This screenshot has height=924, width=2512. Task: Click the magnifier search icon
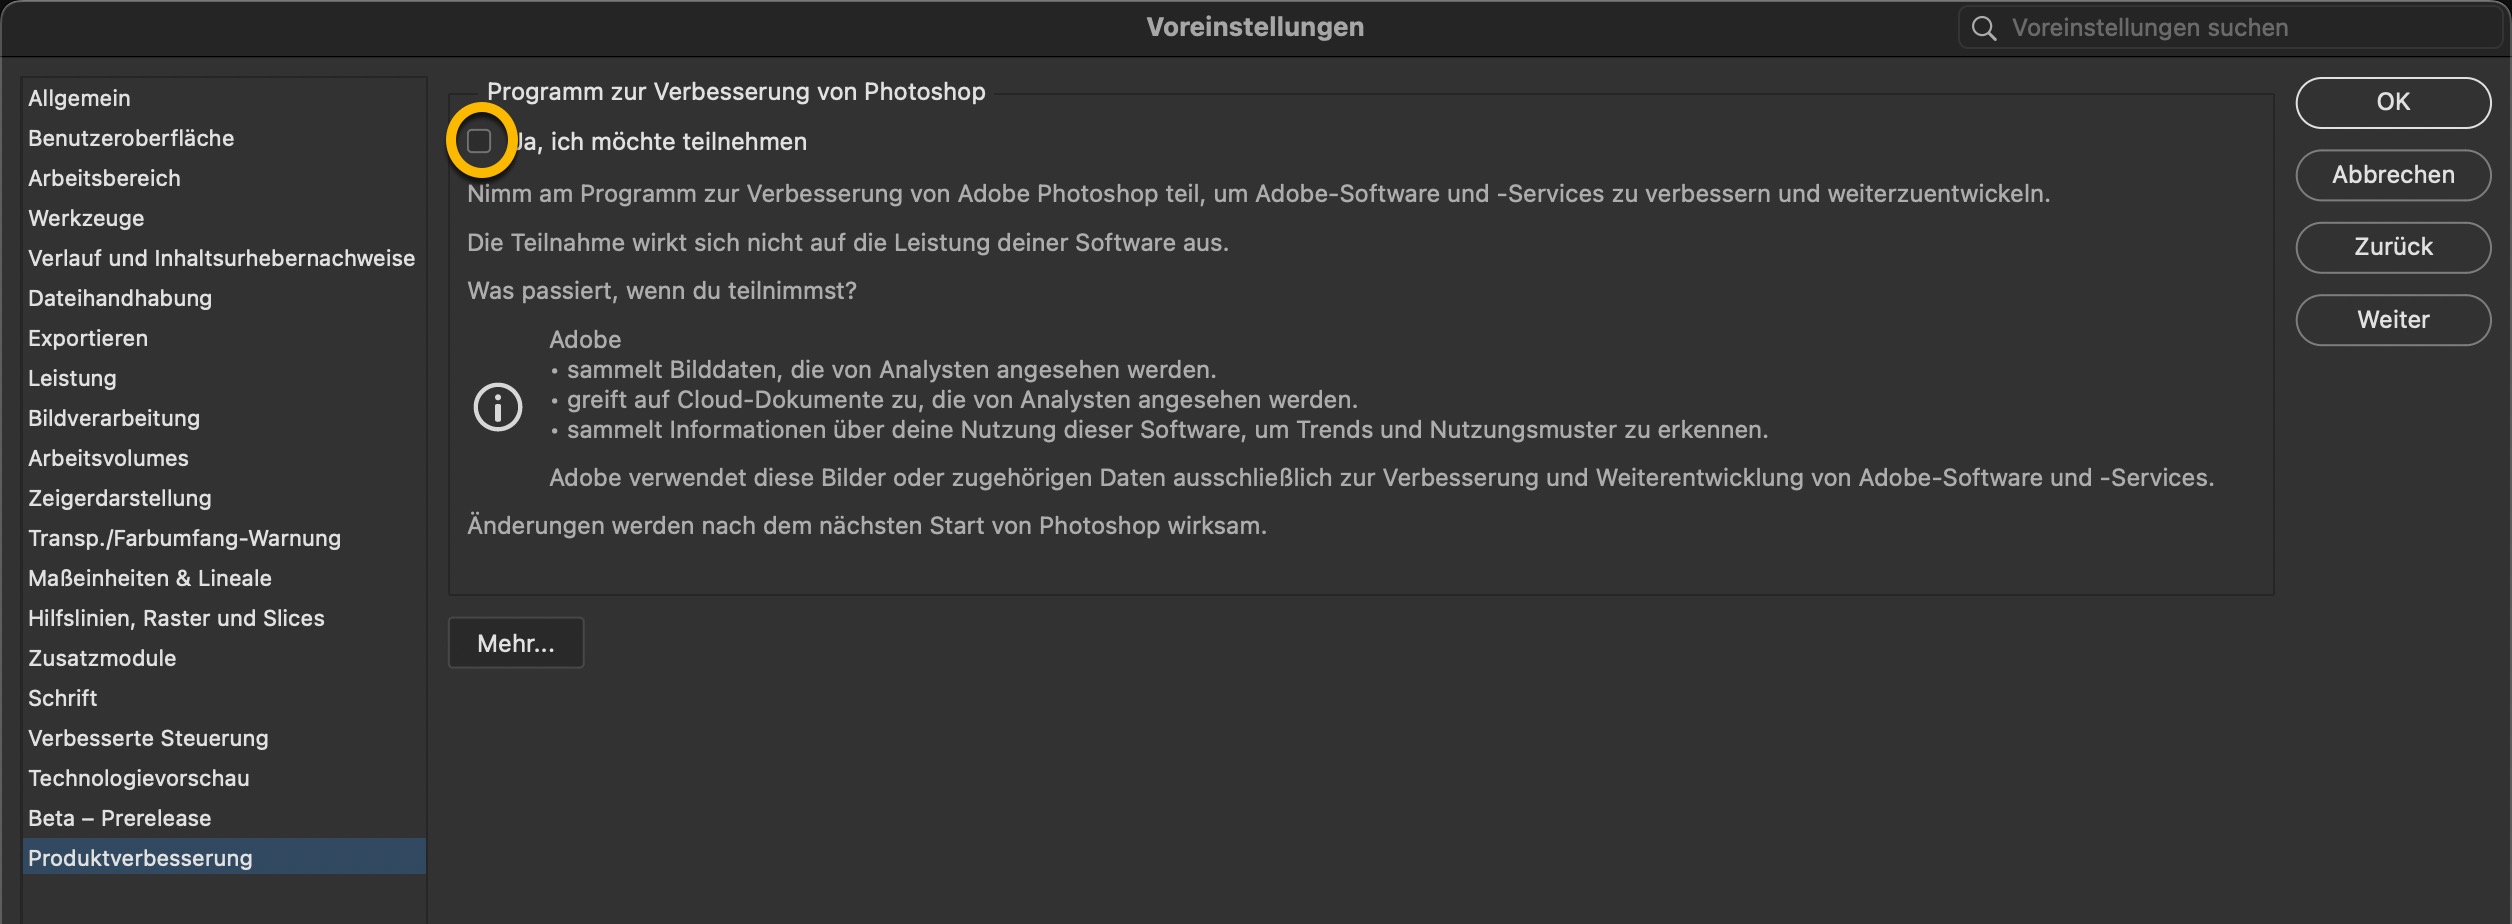tap(1984, 28)
